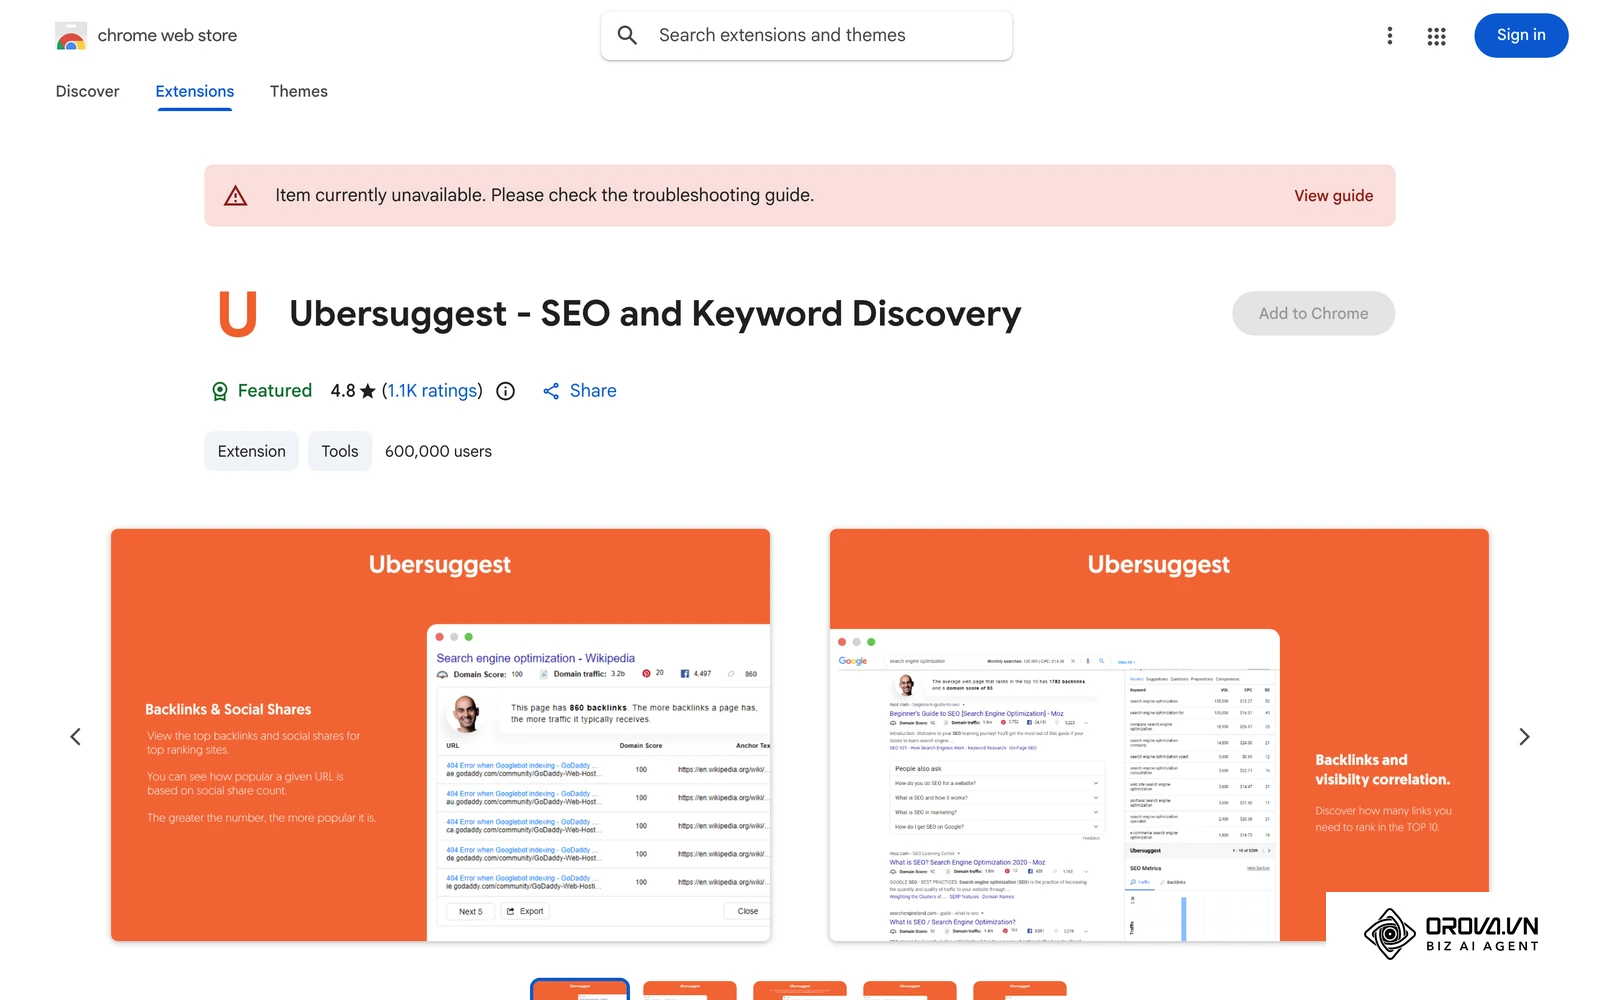The height and width of the screenshot is (1000, 1600).
Task: Select the fifth carousel thumbnail
Action: tap(1020, 990)
